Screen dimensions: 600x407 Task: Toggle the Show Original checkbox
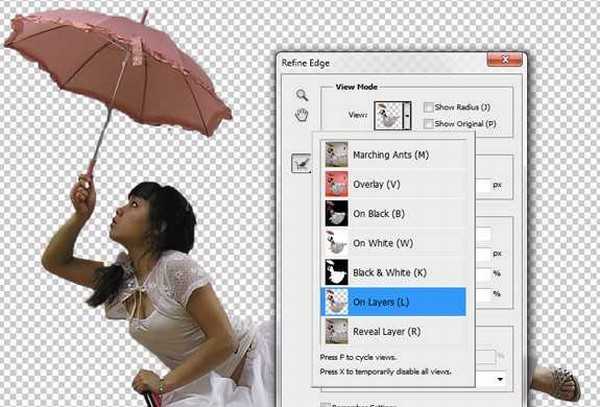pyautogui.click(x=428, y=123)
